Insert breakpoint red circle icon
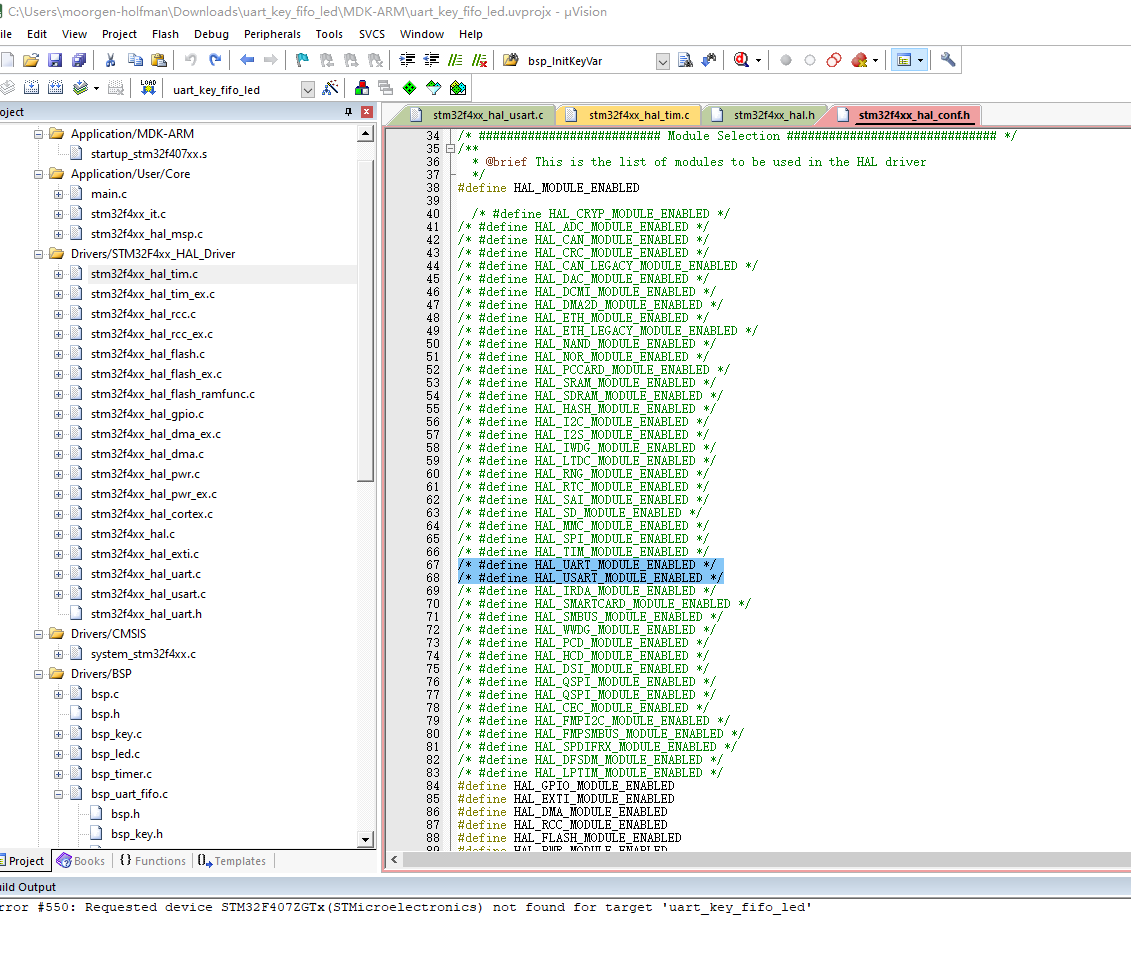Screen dimensions: 1131x977 (786, 61)
